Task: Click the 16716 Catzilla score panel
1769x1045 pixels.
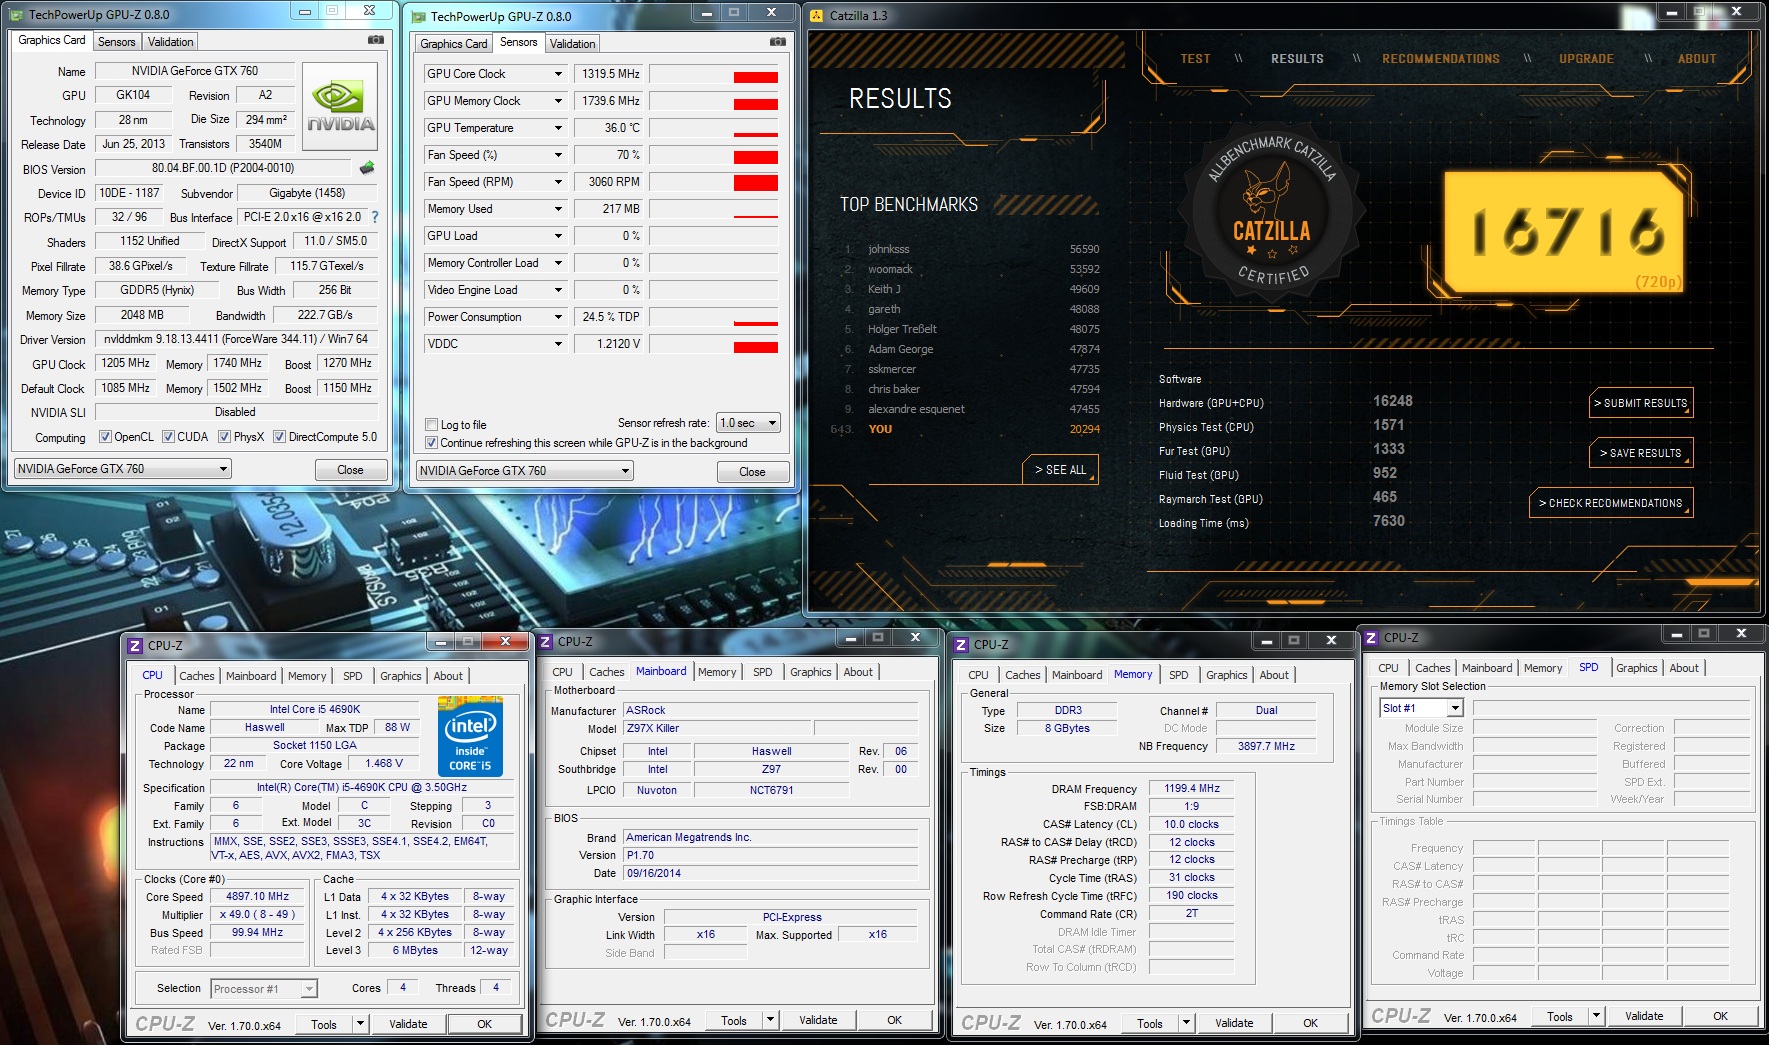Action: pyautogui.click(x=1564, y=232)
